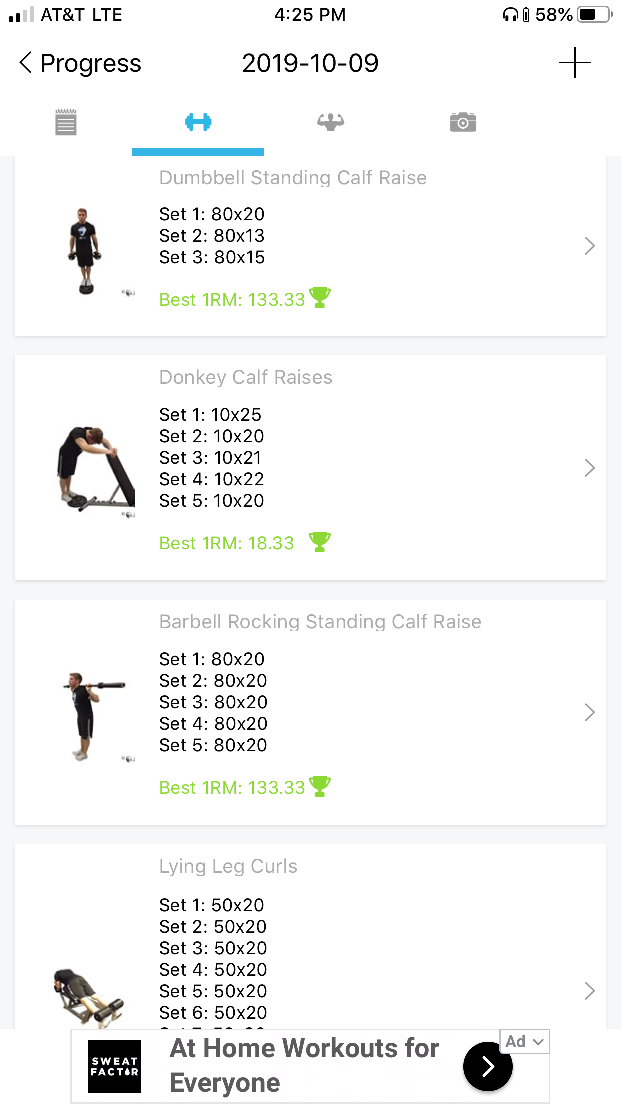Viewport: 621px width, 1104px height.
Task: Open Dumbbell Standing Calf Raise exercise thumbnail
Action: (x=87, y=250)
